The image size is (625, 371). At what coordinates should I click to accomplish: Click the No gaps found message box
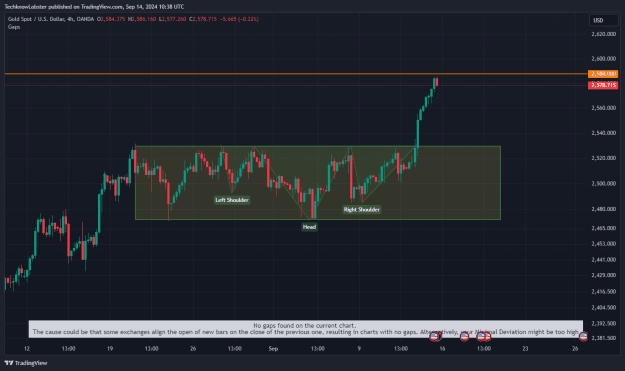(x=306, y=329)
